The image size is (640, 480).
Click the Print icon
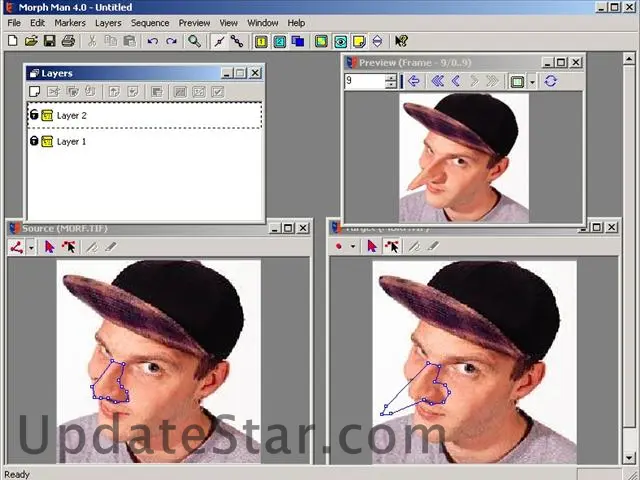(68, 41)
